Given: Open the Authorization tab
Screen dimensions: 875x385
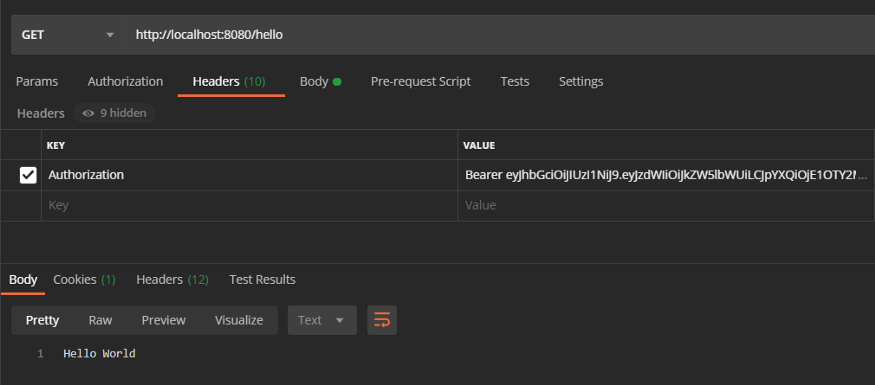Looking at the screenshot, I should pyautogui.click(x=125, y=81).
